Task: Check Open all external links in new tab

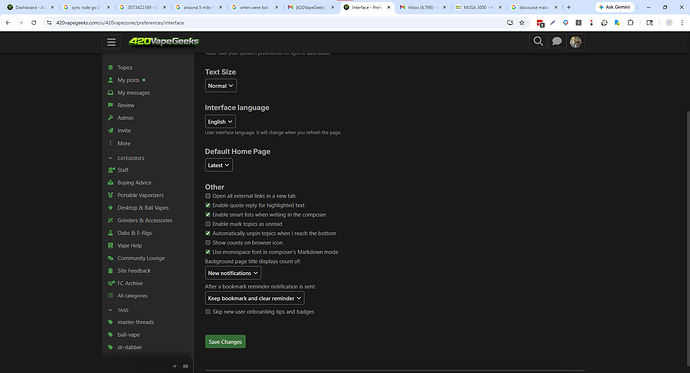Action: point(208,196)
